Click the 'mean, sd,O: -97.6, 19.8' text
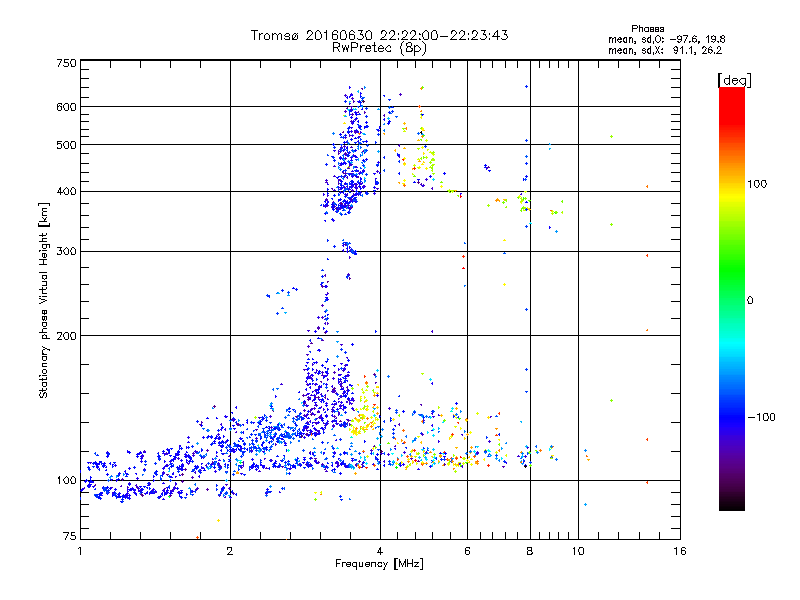This screenshot has height=600, width=800. [x=666, y=39]
